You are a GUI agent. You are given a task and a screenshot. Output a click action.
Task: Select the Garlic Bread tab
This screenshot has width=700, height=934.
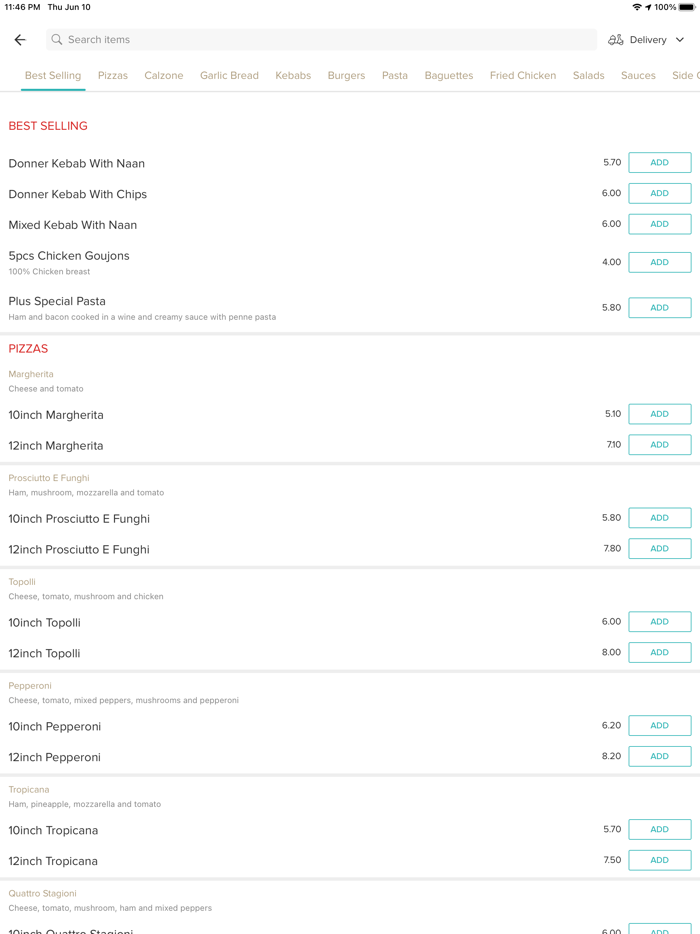coord(229,76)
